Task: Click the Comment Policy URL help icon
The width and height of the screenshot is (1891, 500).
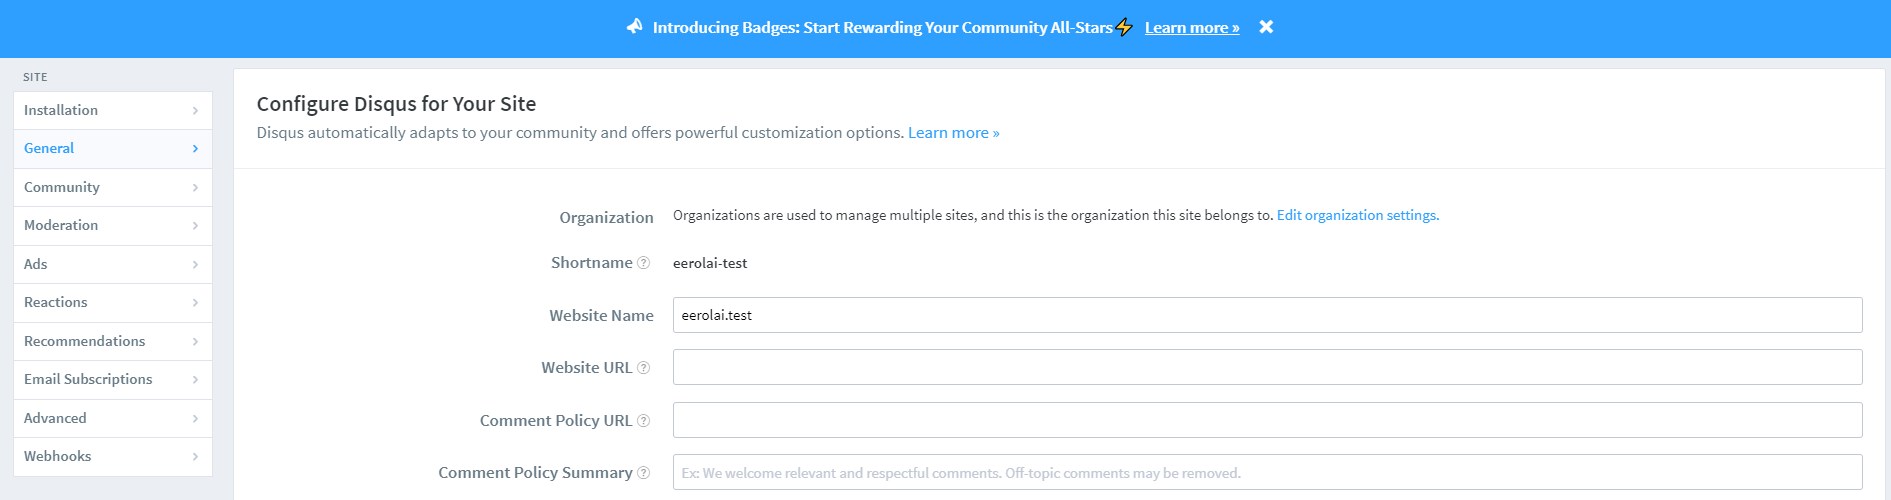Action: click(644, 421)
